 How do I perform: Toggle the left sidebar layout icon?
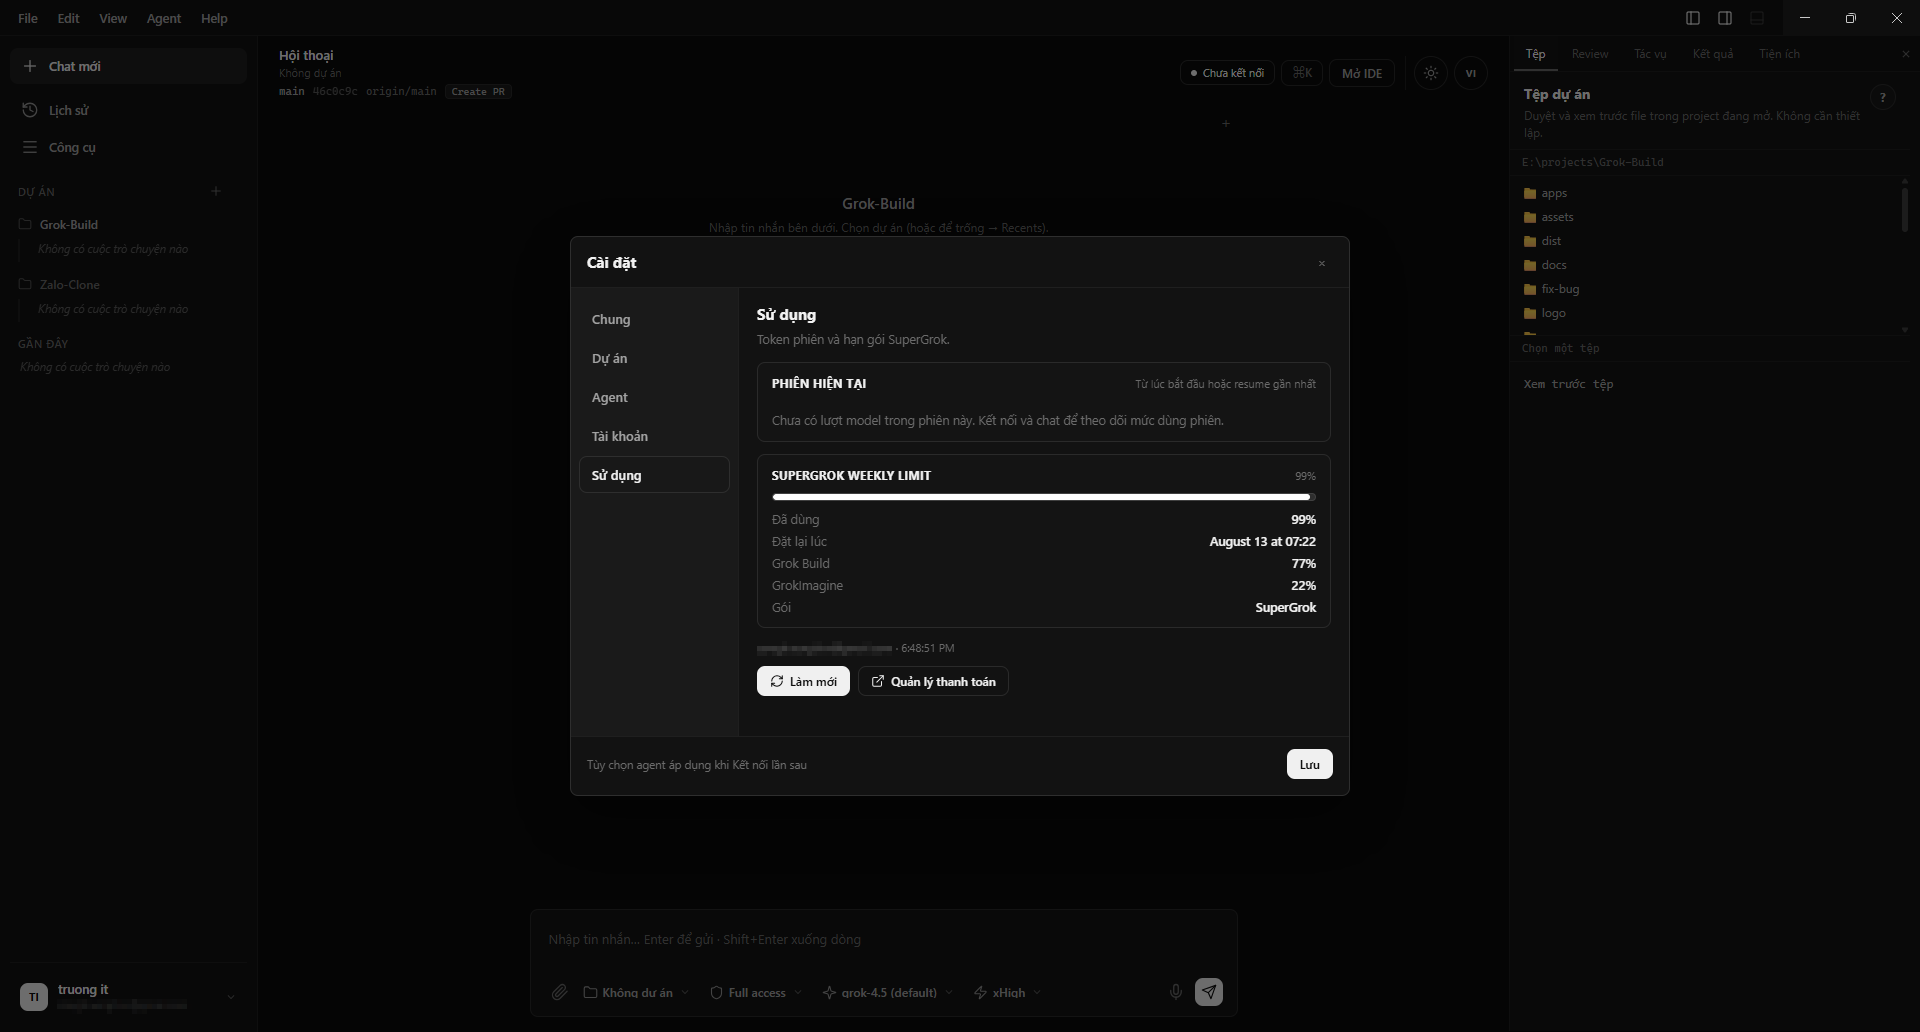1693,18
